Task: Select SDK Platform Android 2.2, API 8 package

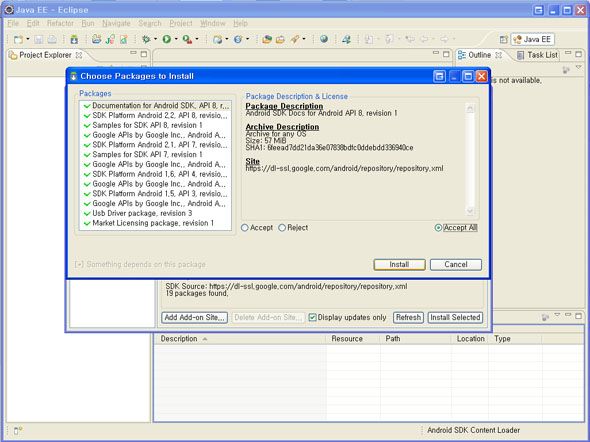Action: pos(155,115)
